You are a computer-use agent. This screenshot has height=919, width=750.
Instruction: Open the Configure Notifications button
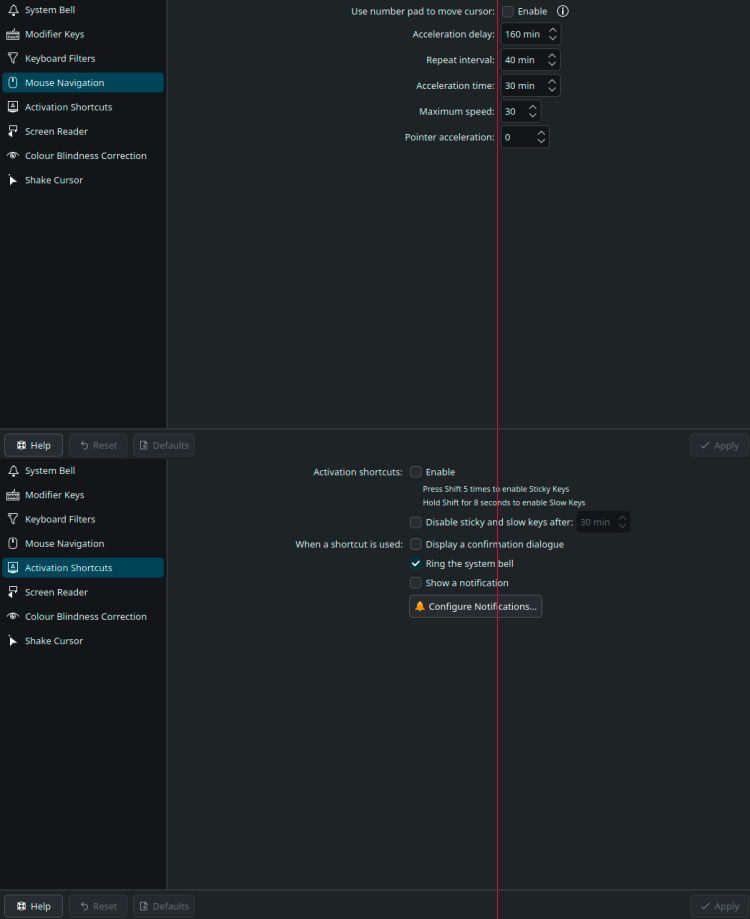point(476,606)
